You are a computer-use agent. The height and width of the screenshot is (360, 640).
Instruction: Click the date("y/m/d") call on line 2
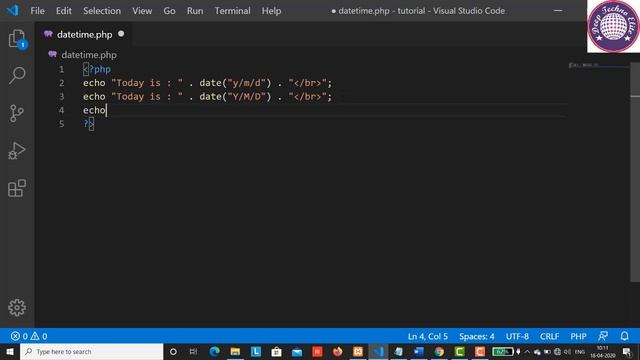point(235,83)
